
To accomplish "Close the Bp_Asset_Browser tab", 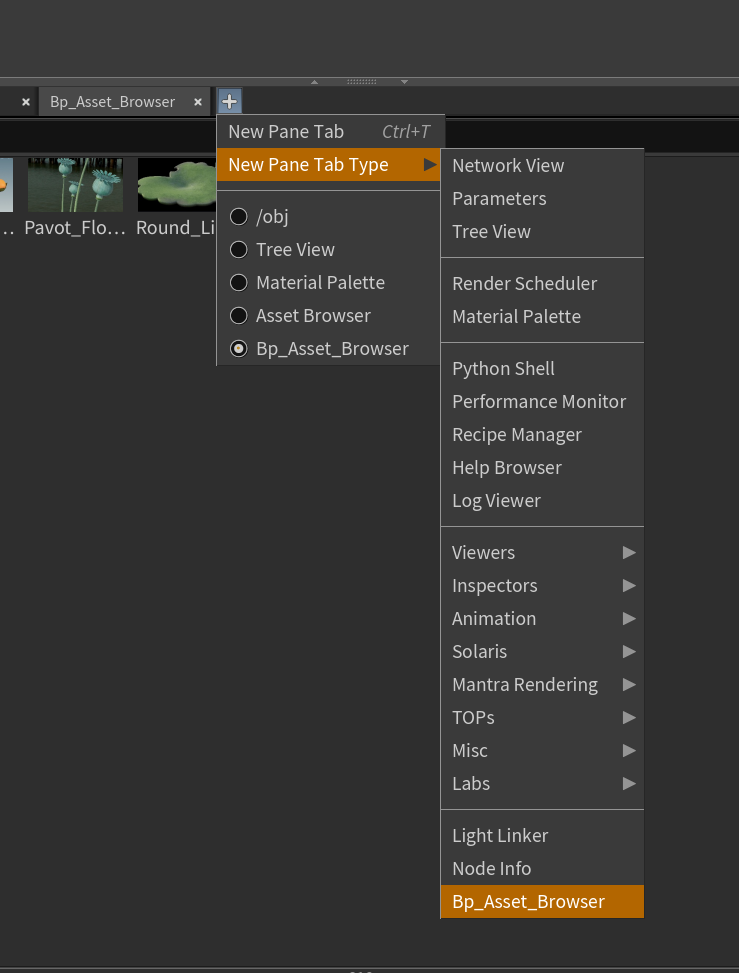I will pos(198,102).
